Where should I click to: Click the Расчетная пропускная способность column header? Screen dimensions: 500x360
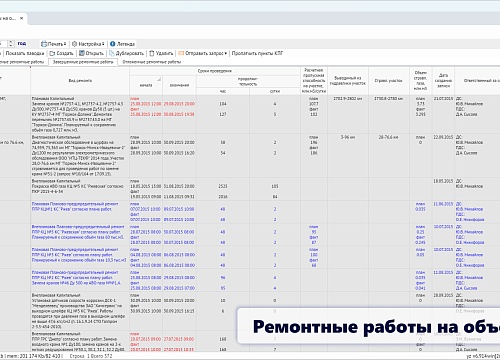314,81
